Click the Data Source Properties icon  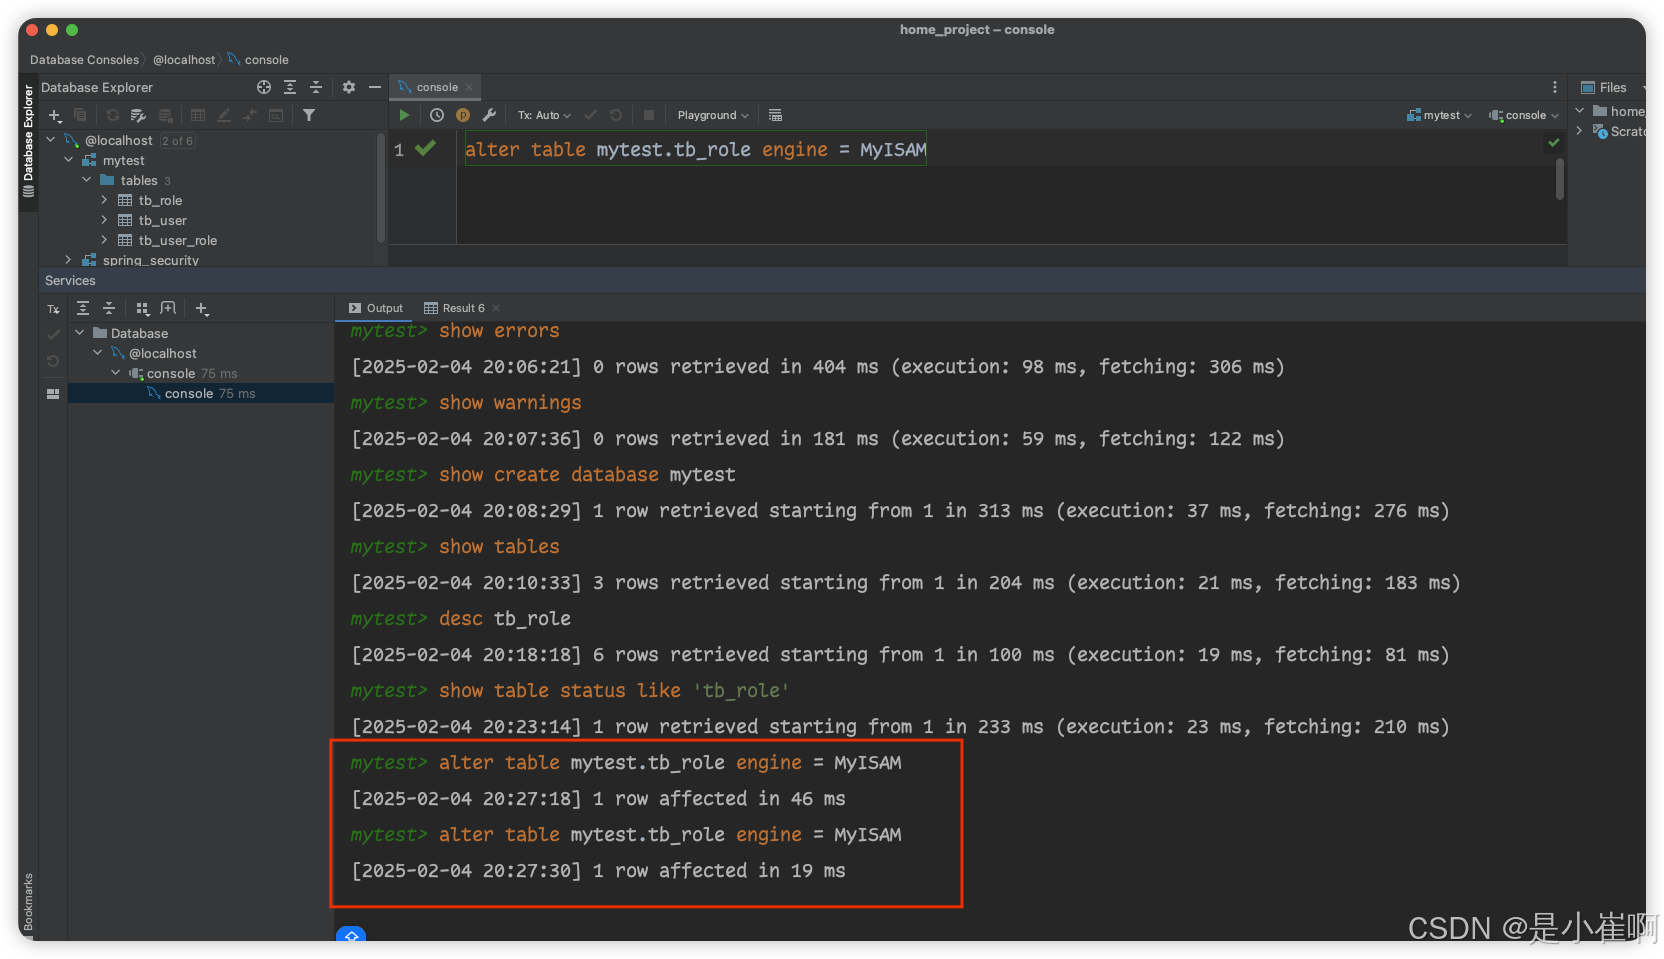pyautogui.click(x=139, y=116)
